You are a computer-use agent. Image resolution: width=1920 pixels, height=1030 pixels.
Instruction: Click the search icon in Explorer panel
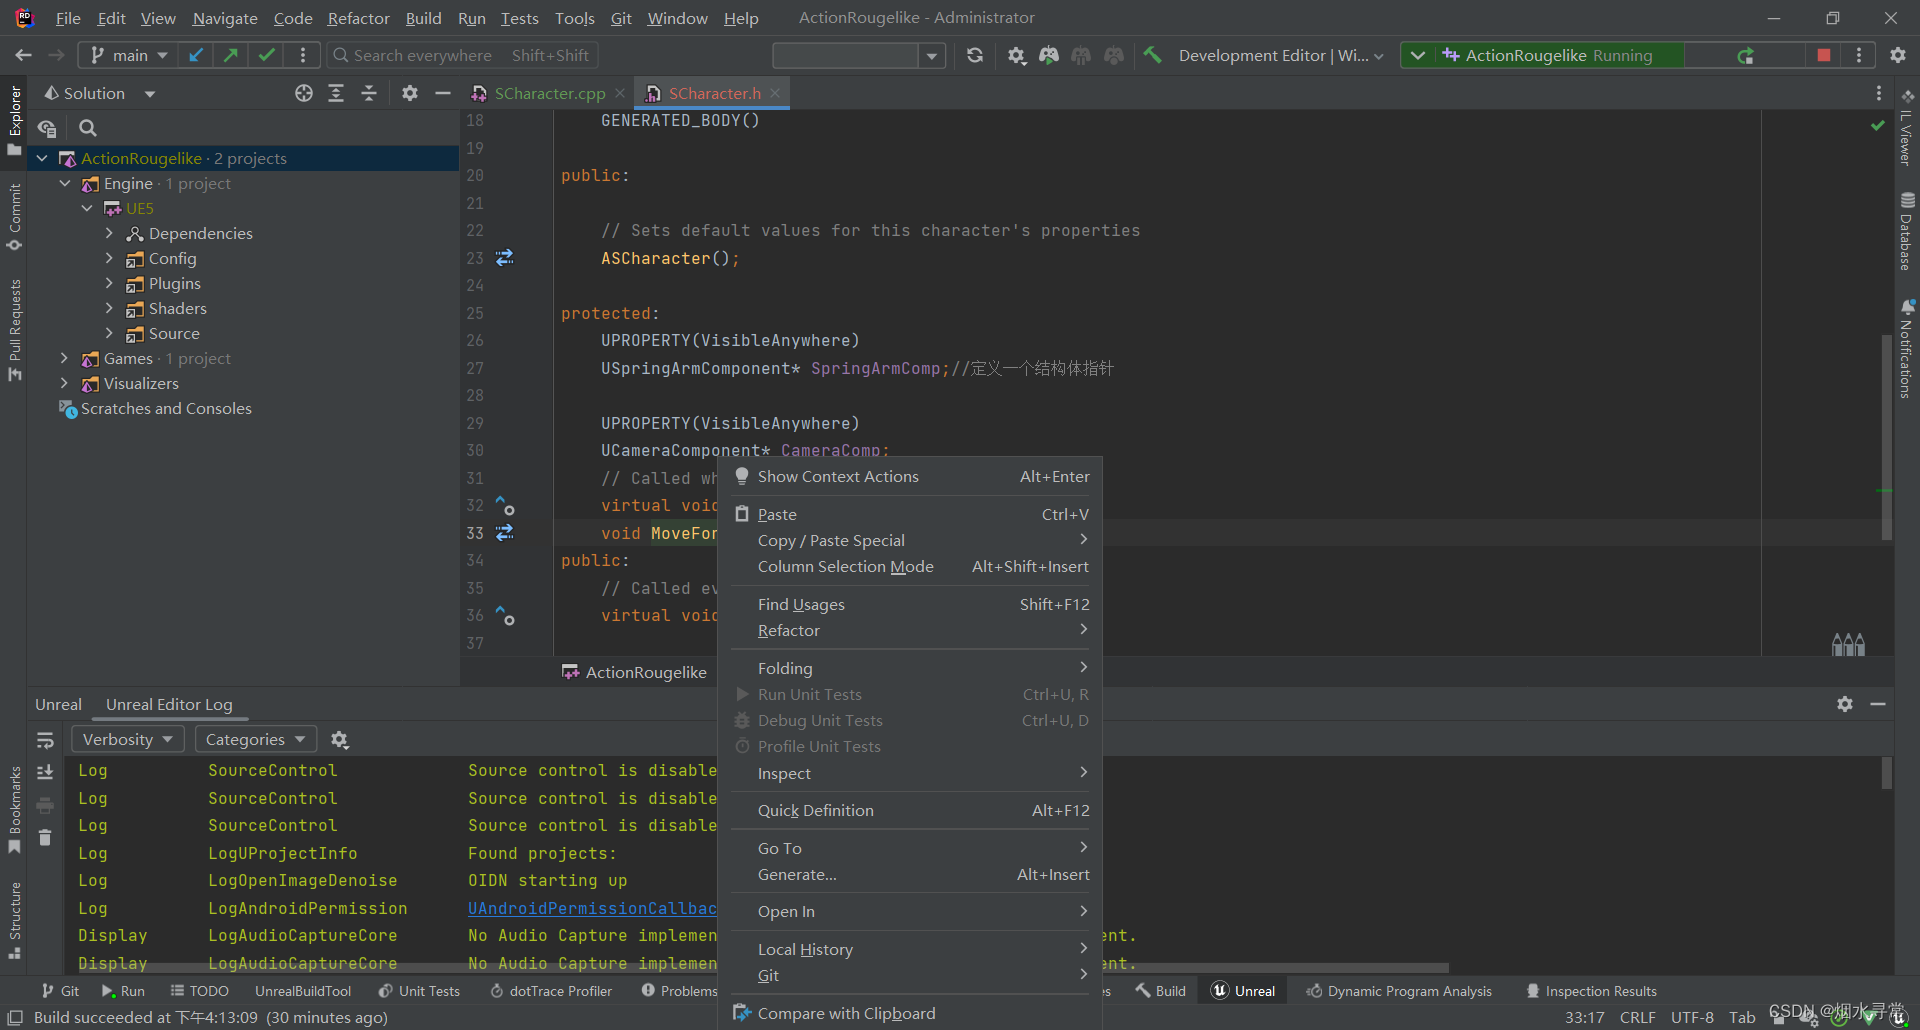point(88,128)
